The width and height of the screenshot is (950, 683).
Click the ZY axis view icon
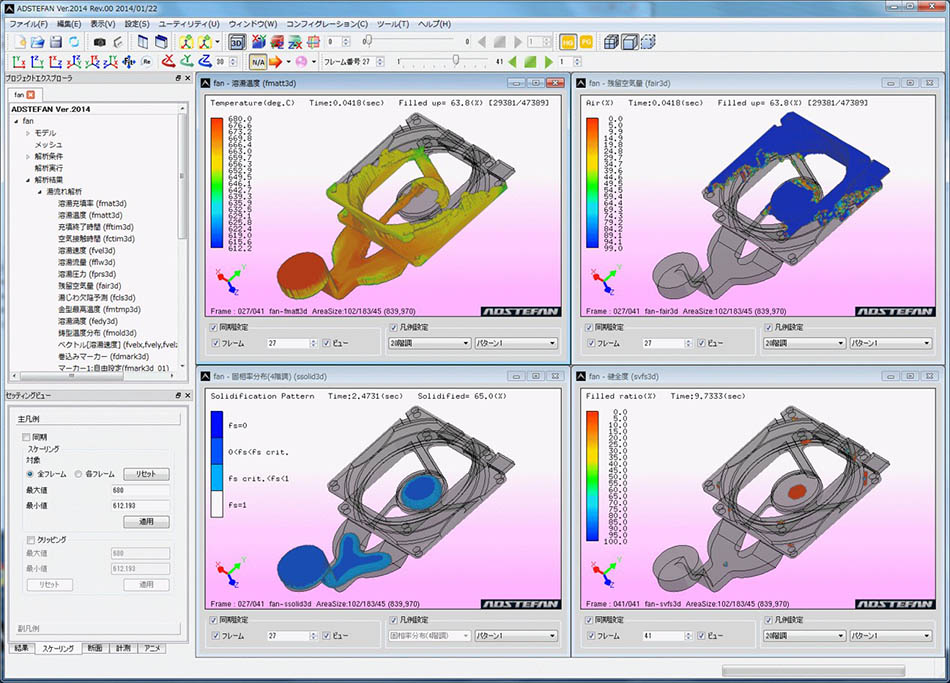[x=37, y=61]
